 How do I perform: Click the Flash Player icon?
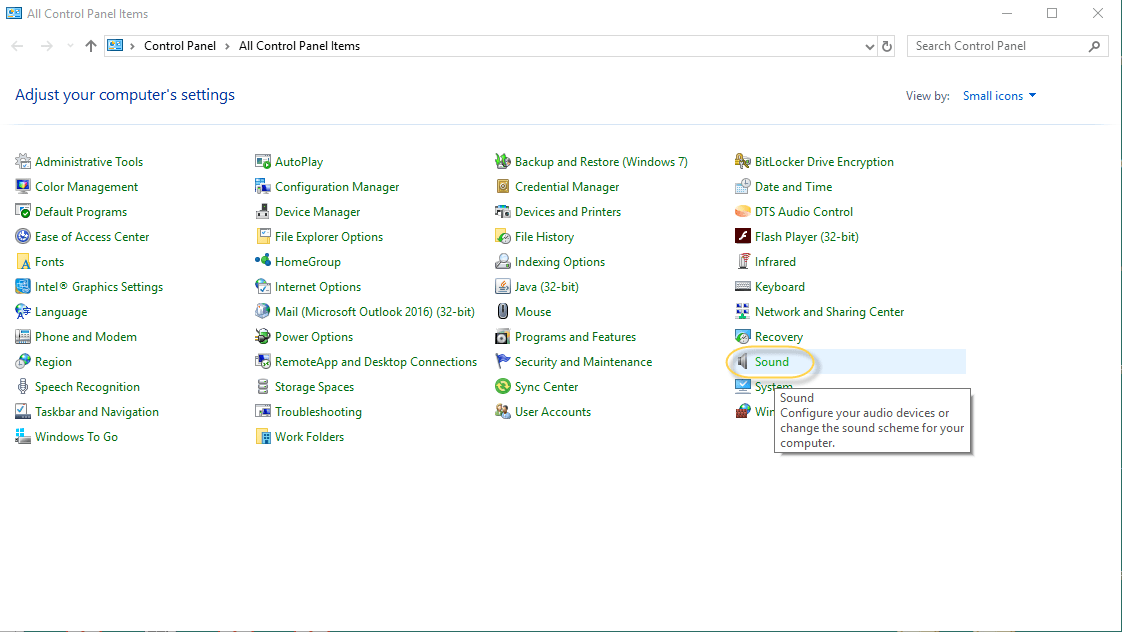743,236
